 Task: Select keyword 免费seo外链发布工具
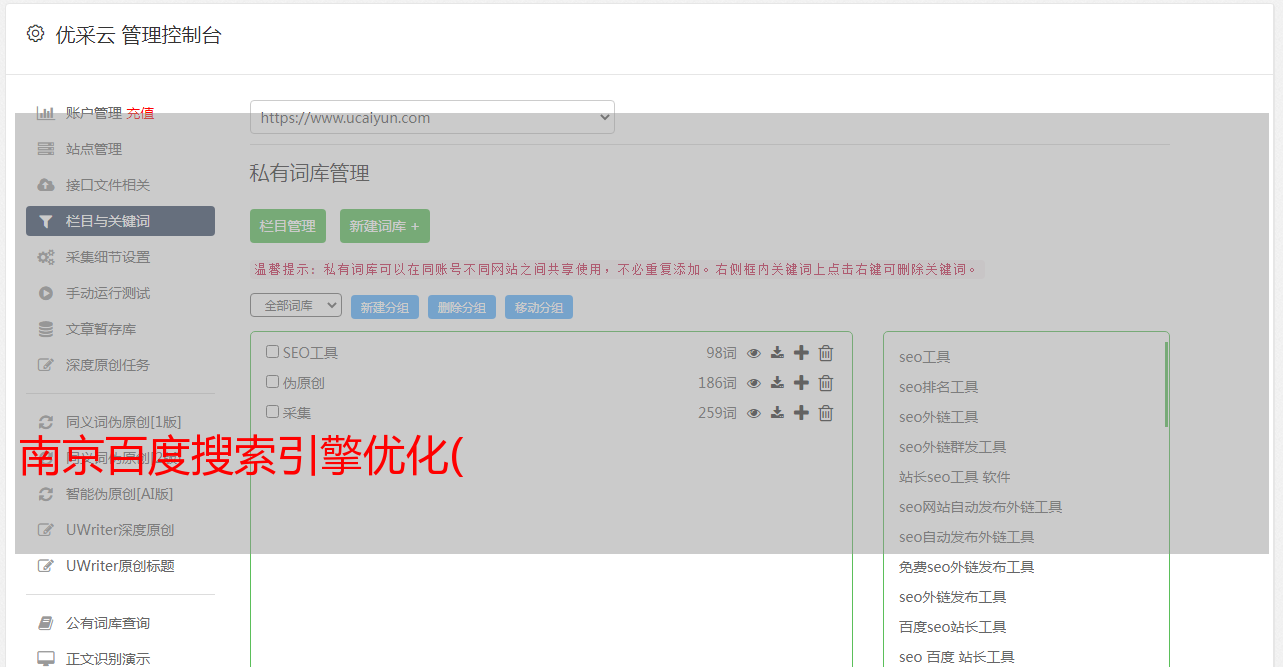pos(966,567)
